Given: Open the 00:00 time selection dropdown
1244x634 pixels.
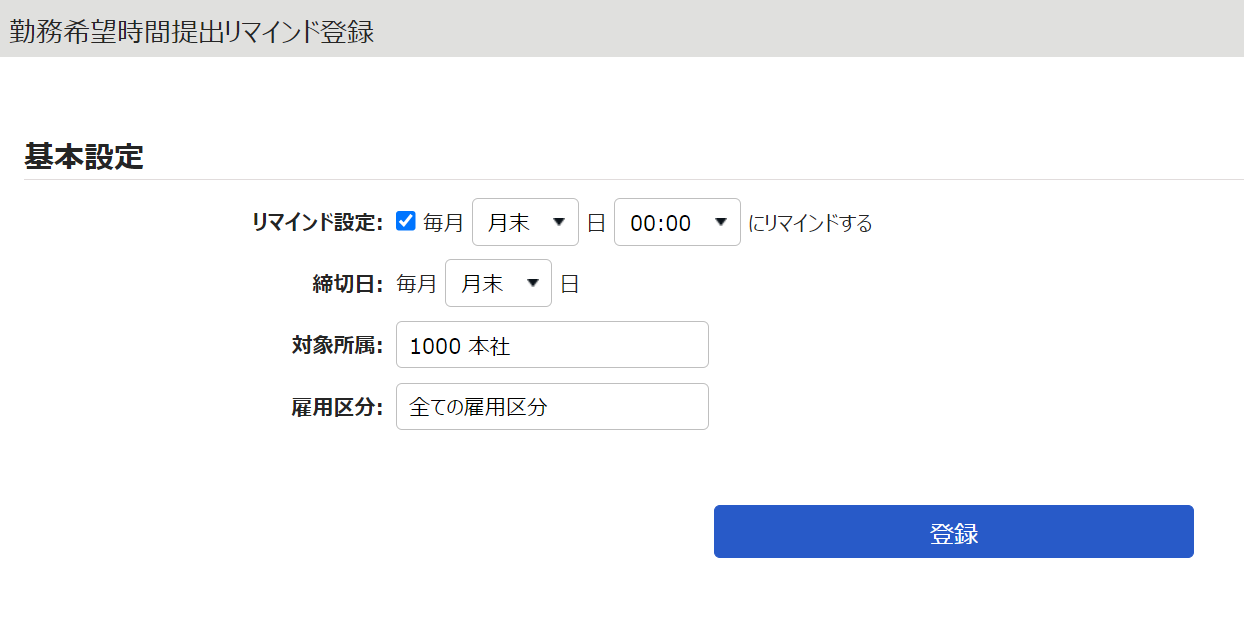Looking at the screenshot, I should (677, 222).
